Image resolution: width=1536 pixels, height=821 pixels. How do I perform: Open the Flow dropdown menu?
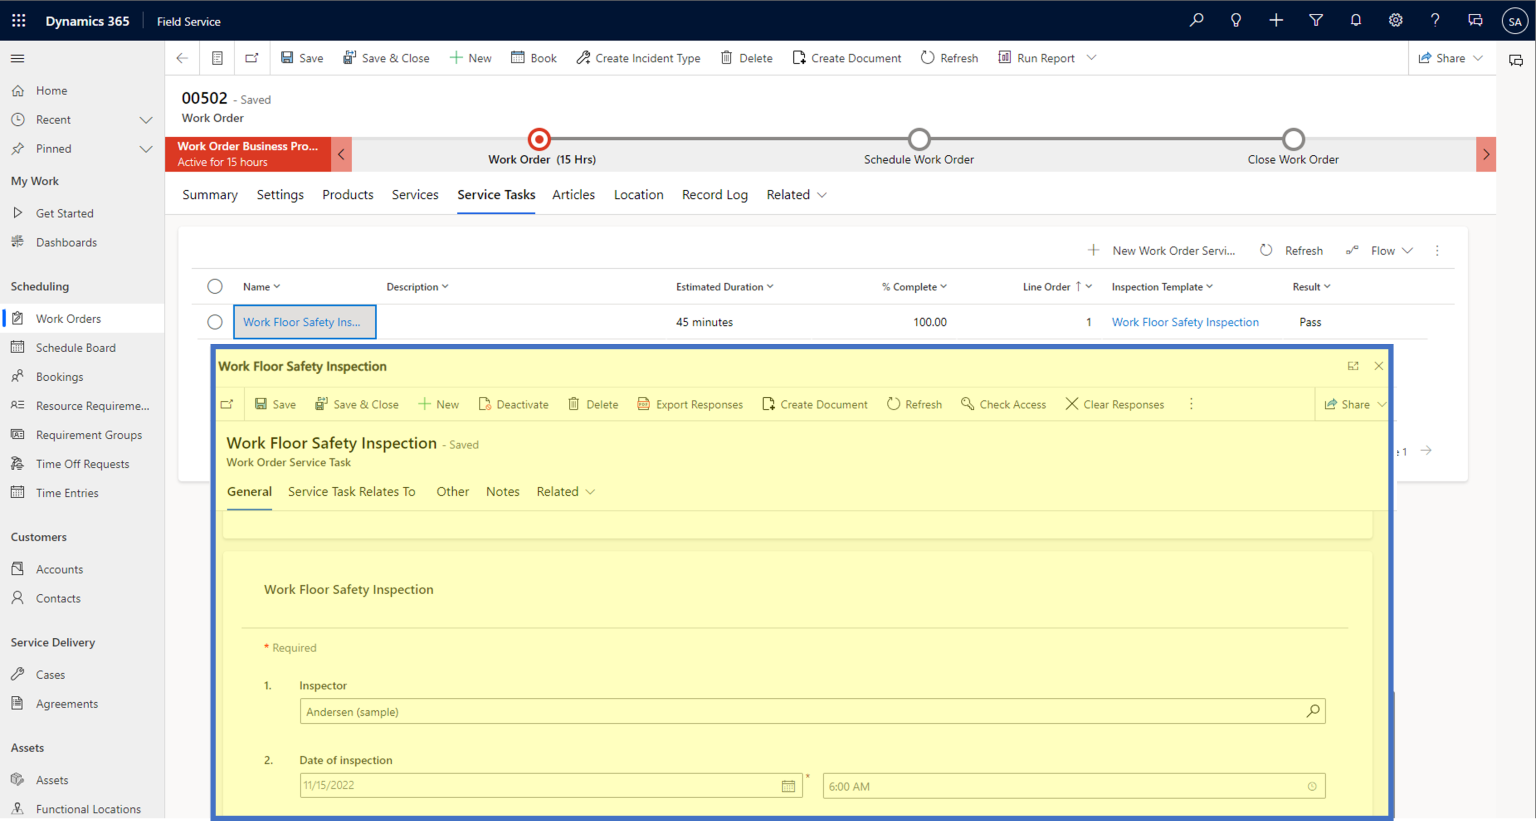(x=1383, y=250)
